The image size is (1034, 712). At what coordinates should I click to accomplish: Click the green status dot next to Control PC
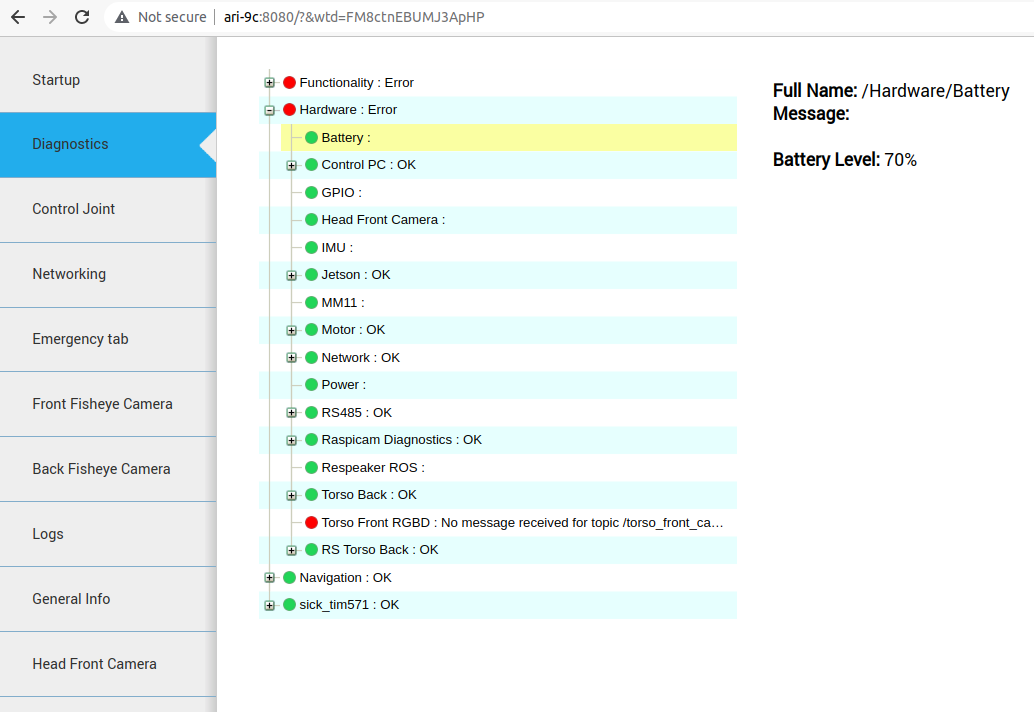(312, 165)
